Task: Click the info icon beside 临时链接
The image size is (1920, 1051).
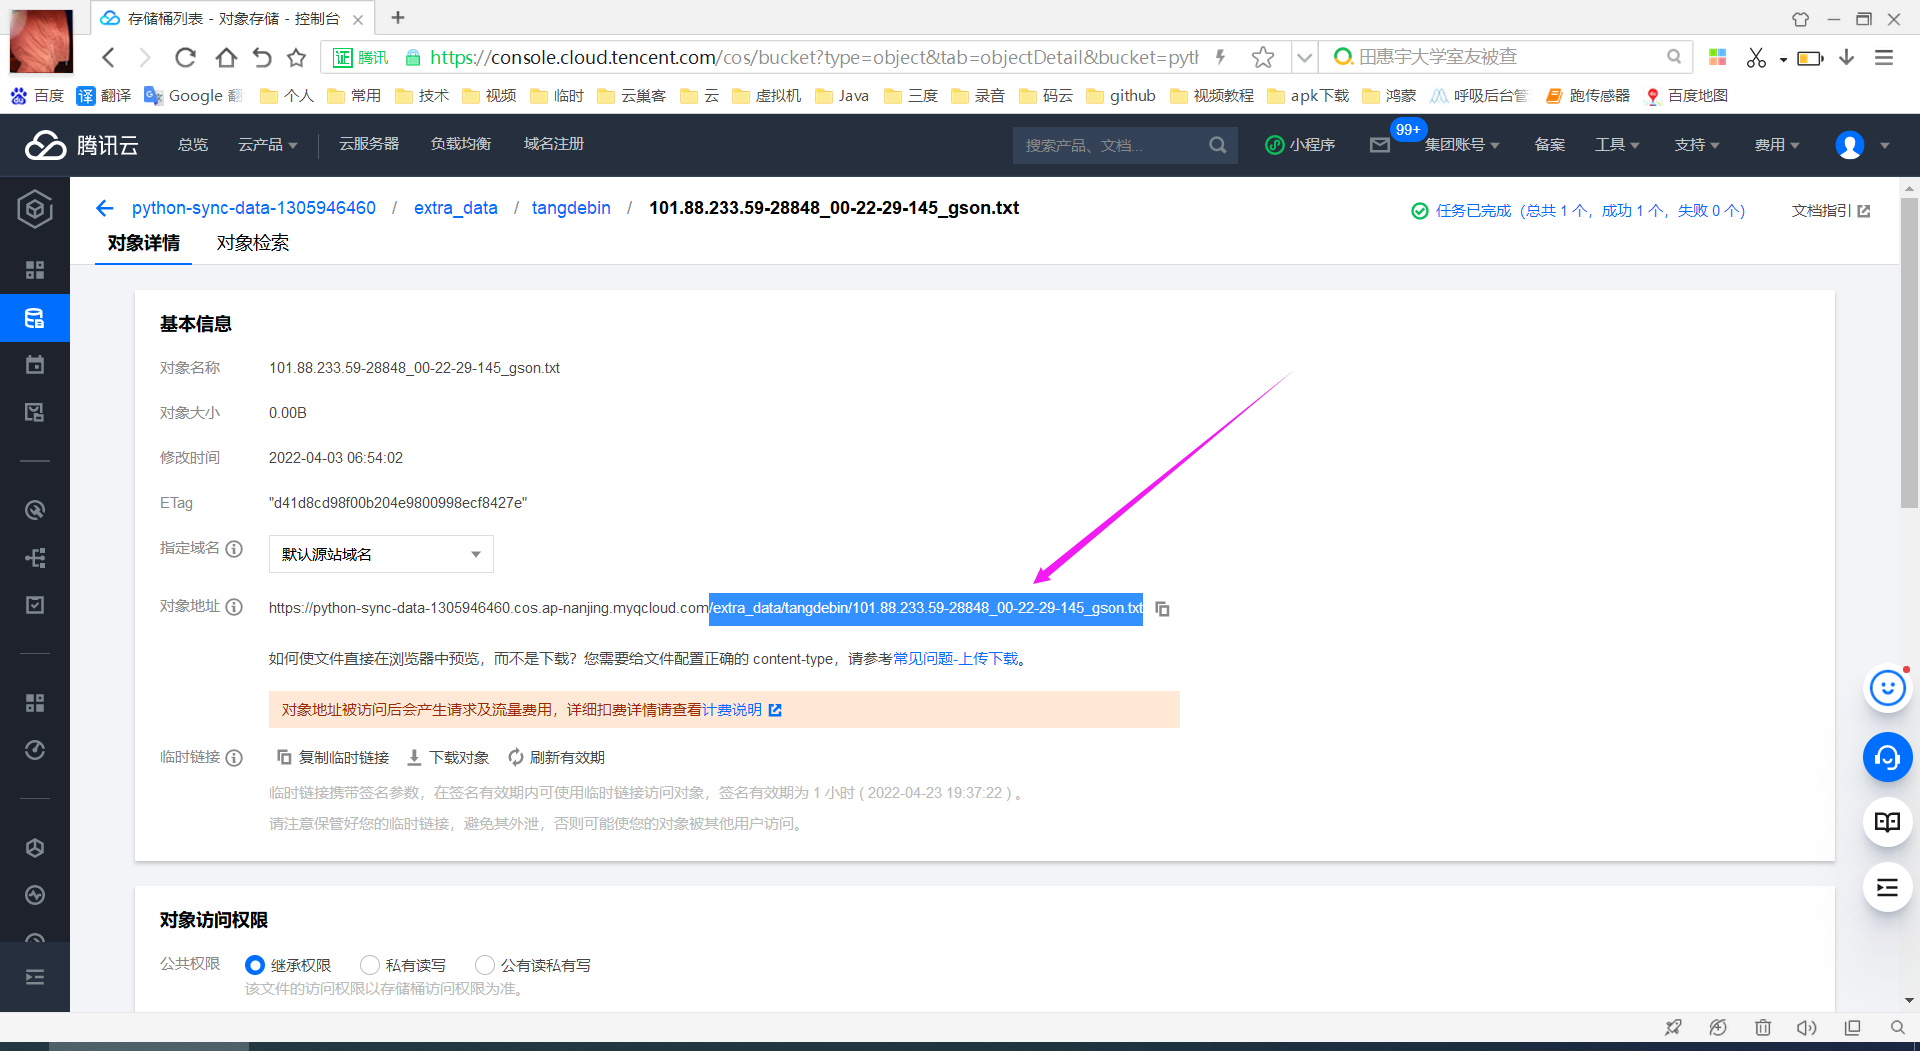Action: click(x=234, y=758)
